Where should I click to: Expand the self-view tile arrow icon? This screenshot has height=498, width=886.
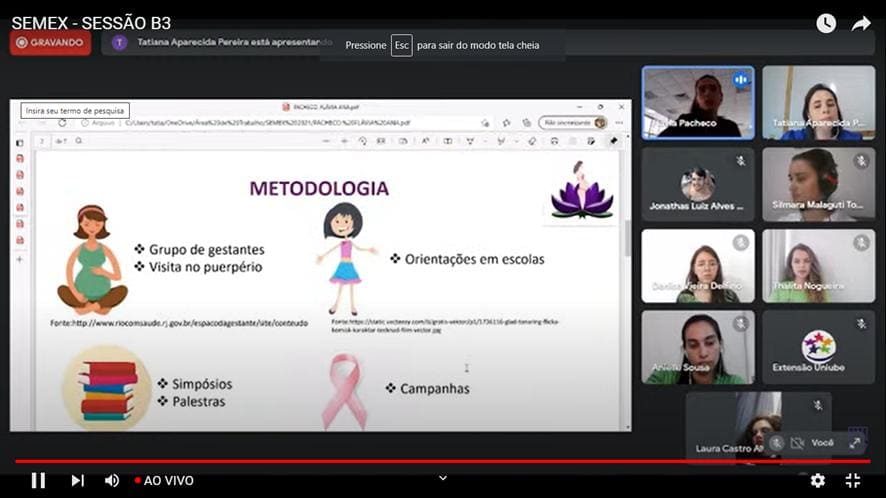pos(855,443)
